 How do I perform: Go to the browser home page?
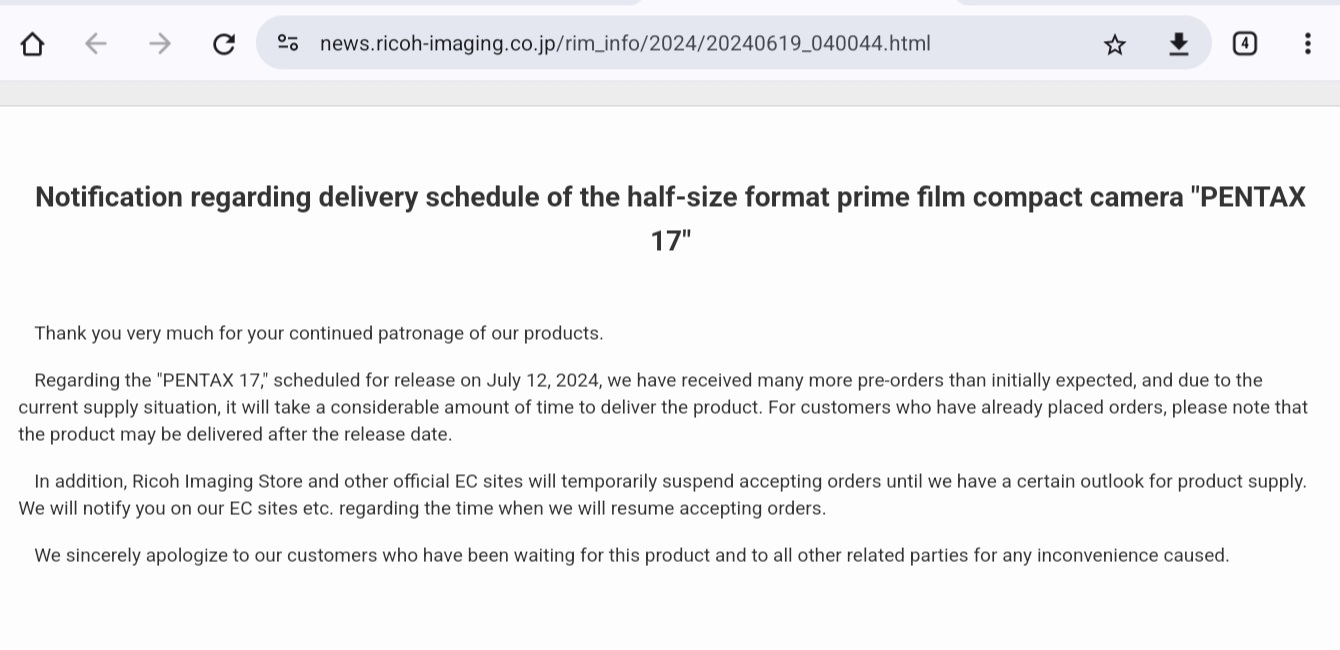(32, 43)
